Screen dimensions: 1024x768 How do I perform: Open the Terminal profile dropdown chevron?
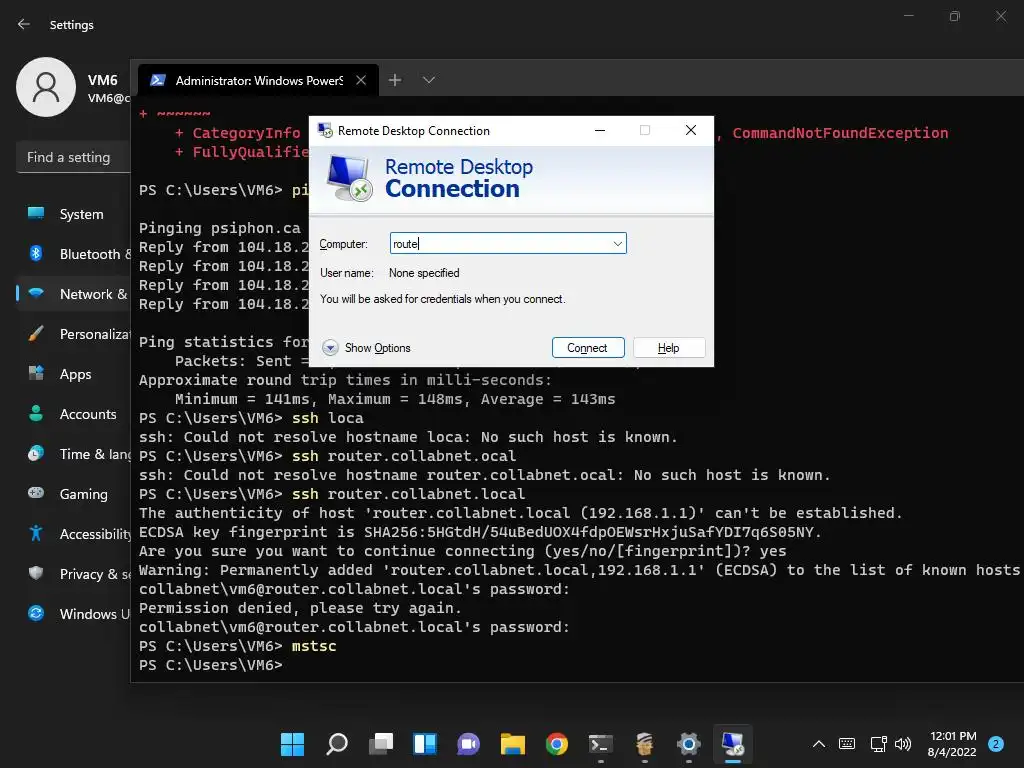point(428,80)
